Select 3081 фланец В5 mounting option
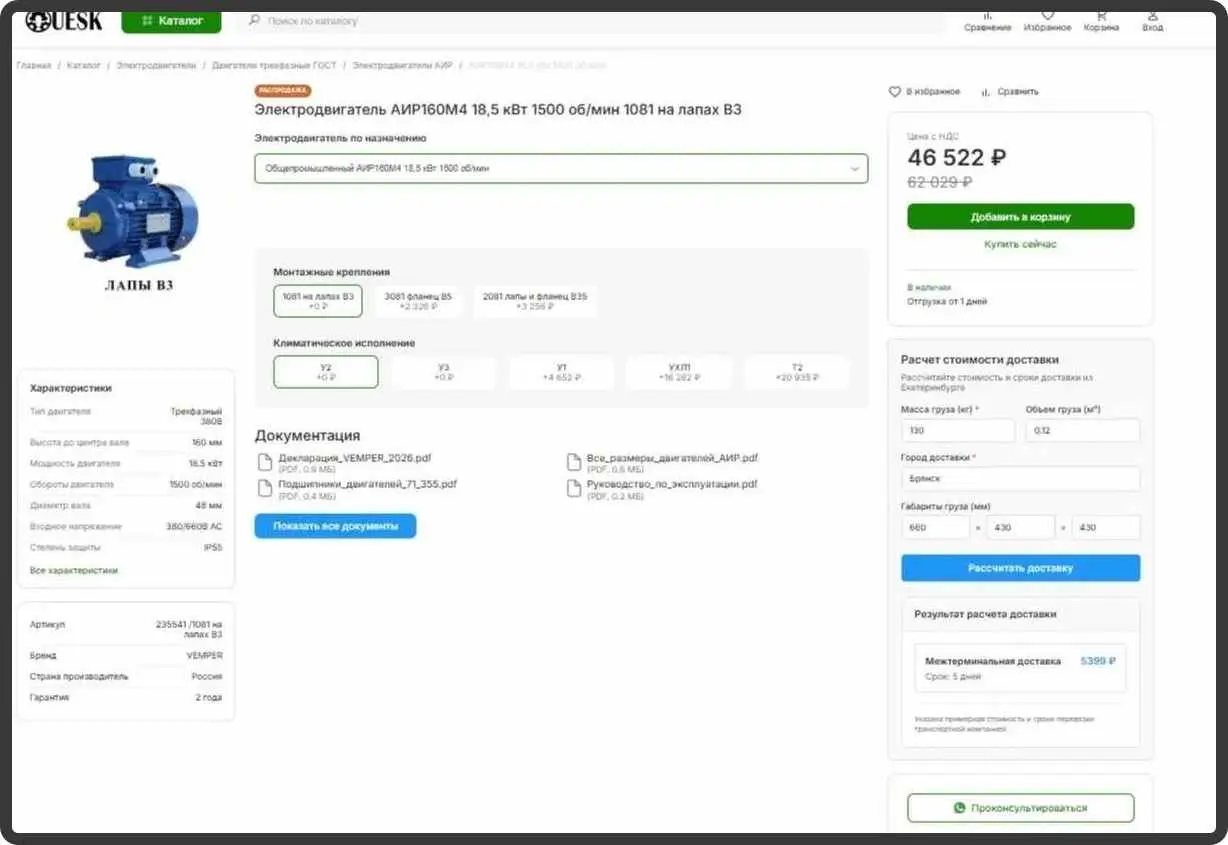 418,301
